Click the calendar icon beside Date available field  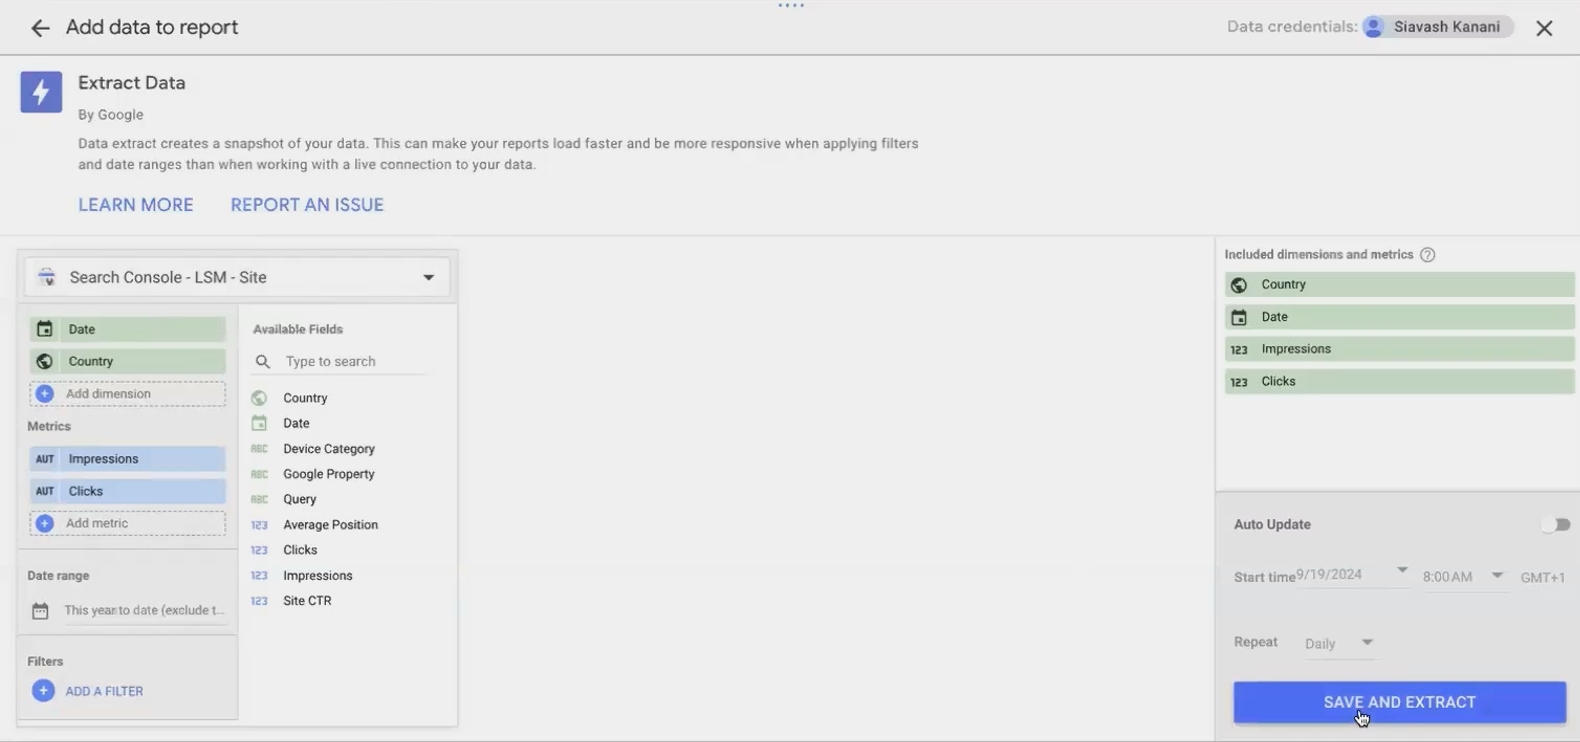pyautogui.click(x=259, y=423)
